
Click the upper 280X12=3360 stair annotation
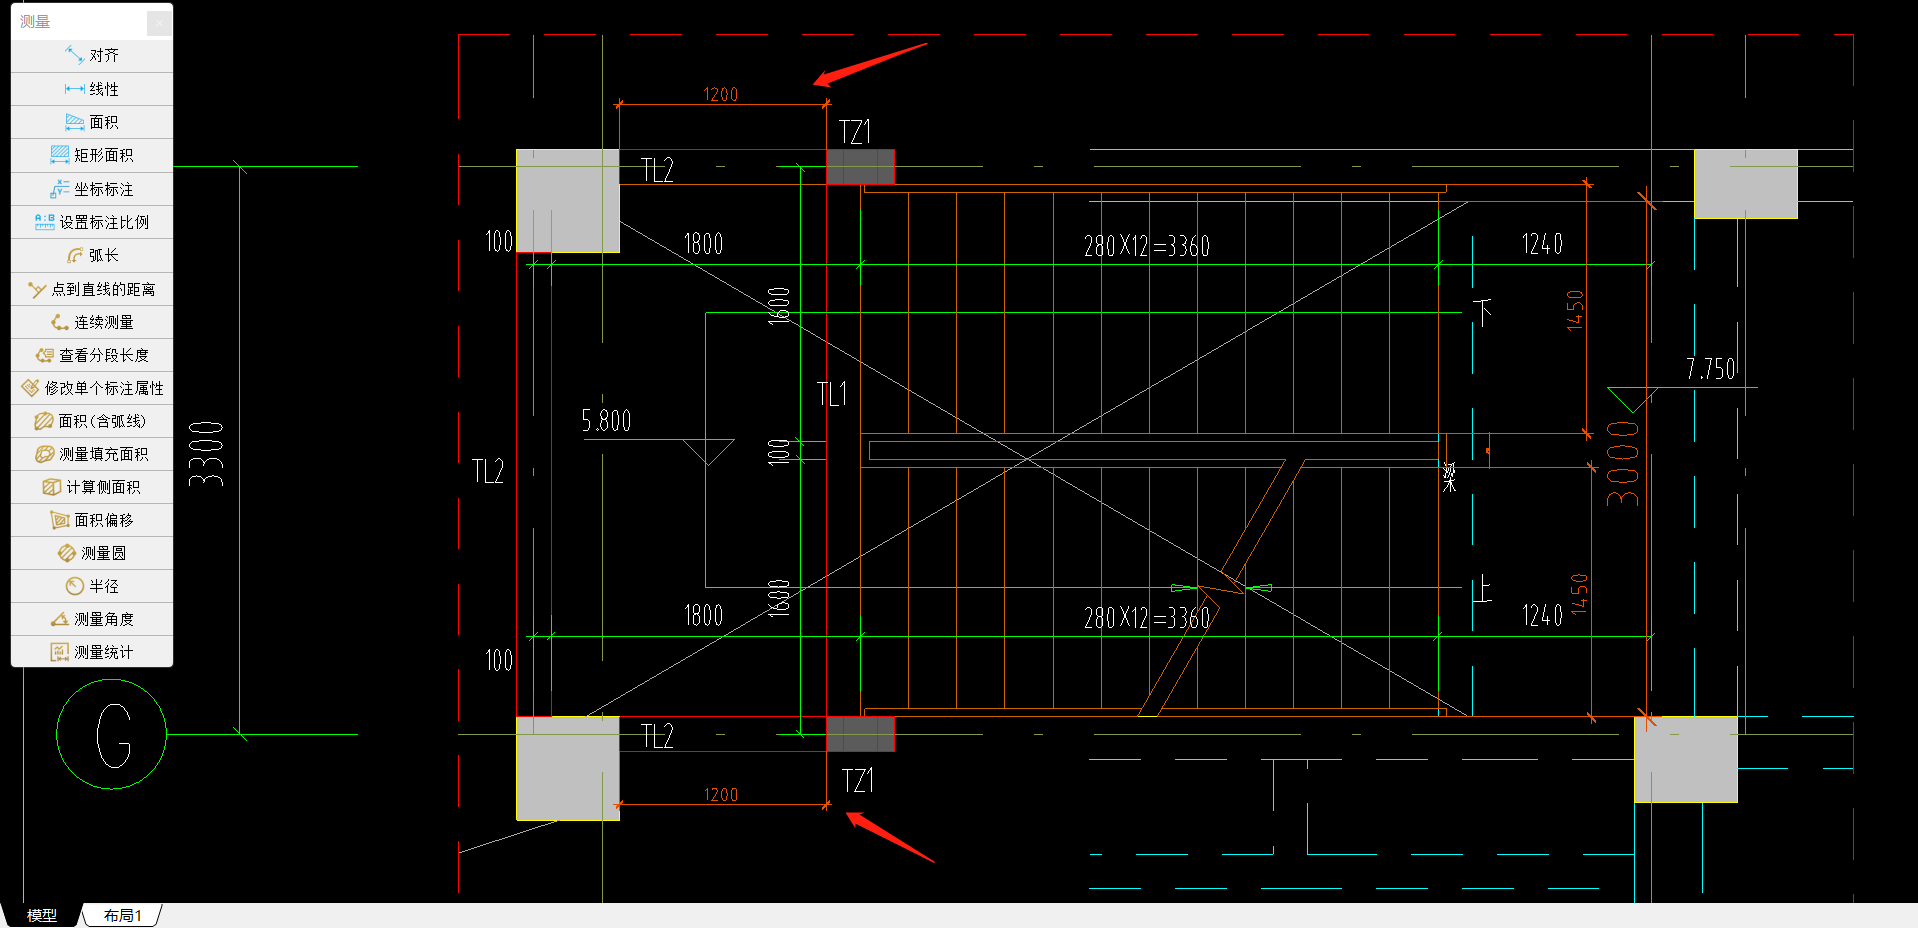(1147, 246)
